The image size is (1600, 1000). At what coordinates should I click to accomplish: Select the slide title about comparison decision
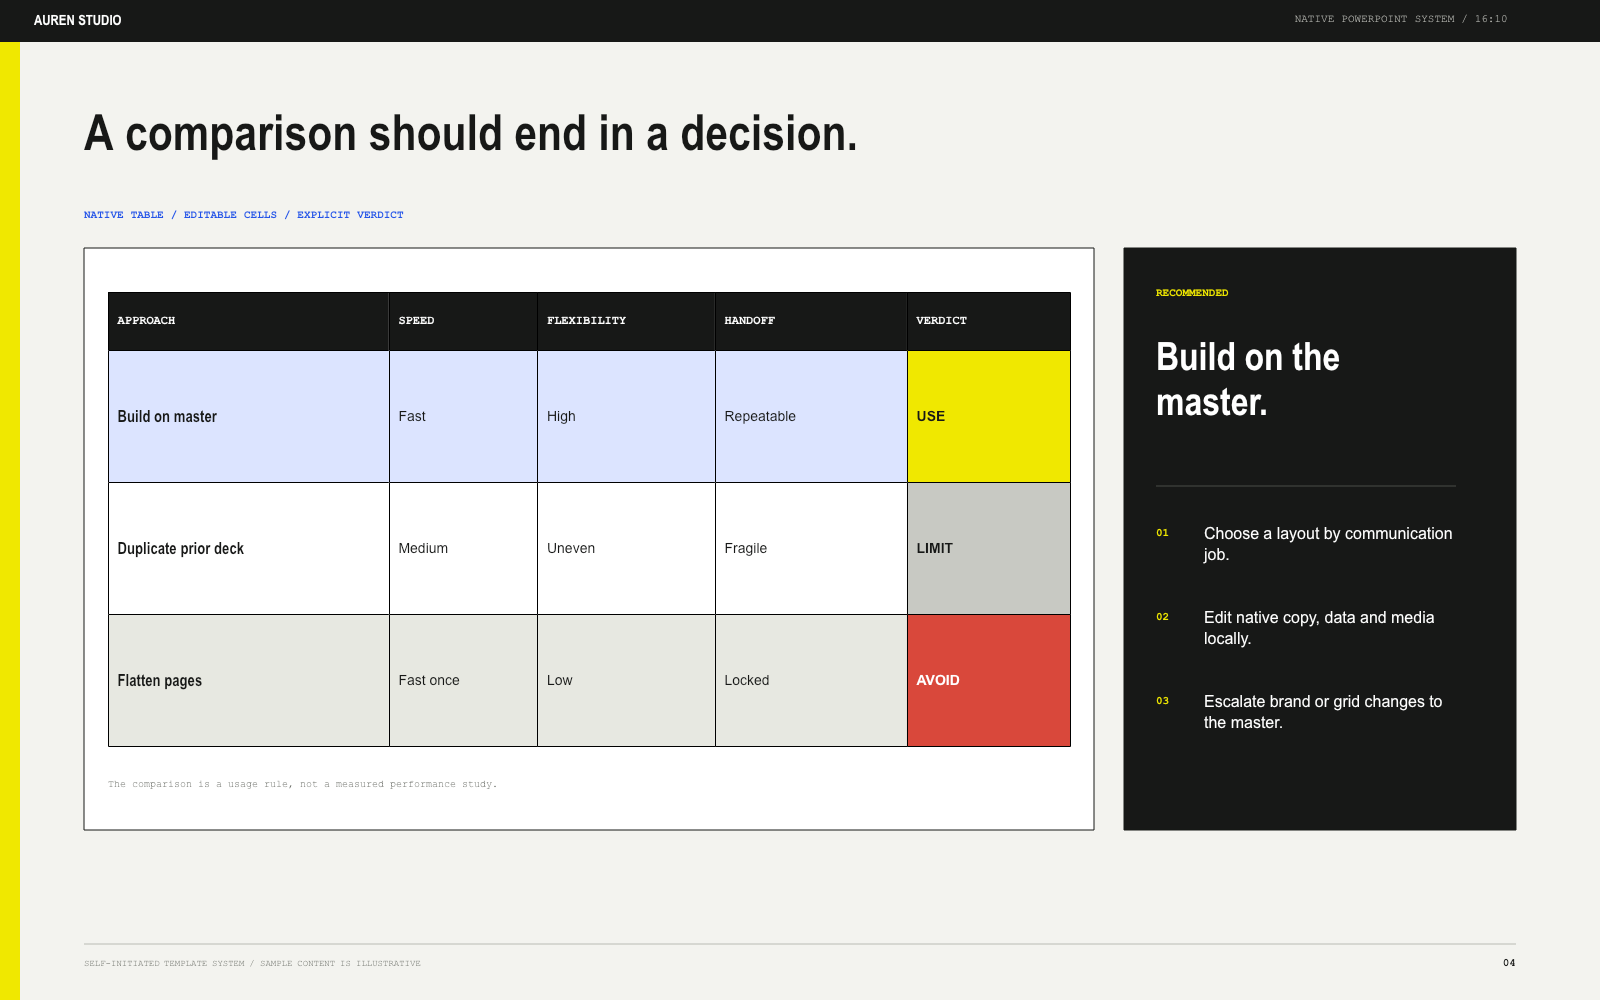(x=470, y=134)
